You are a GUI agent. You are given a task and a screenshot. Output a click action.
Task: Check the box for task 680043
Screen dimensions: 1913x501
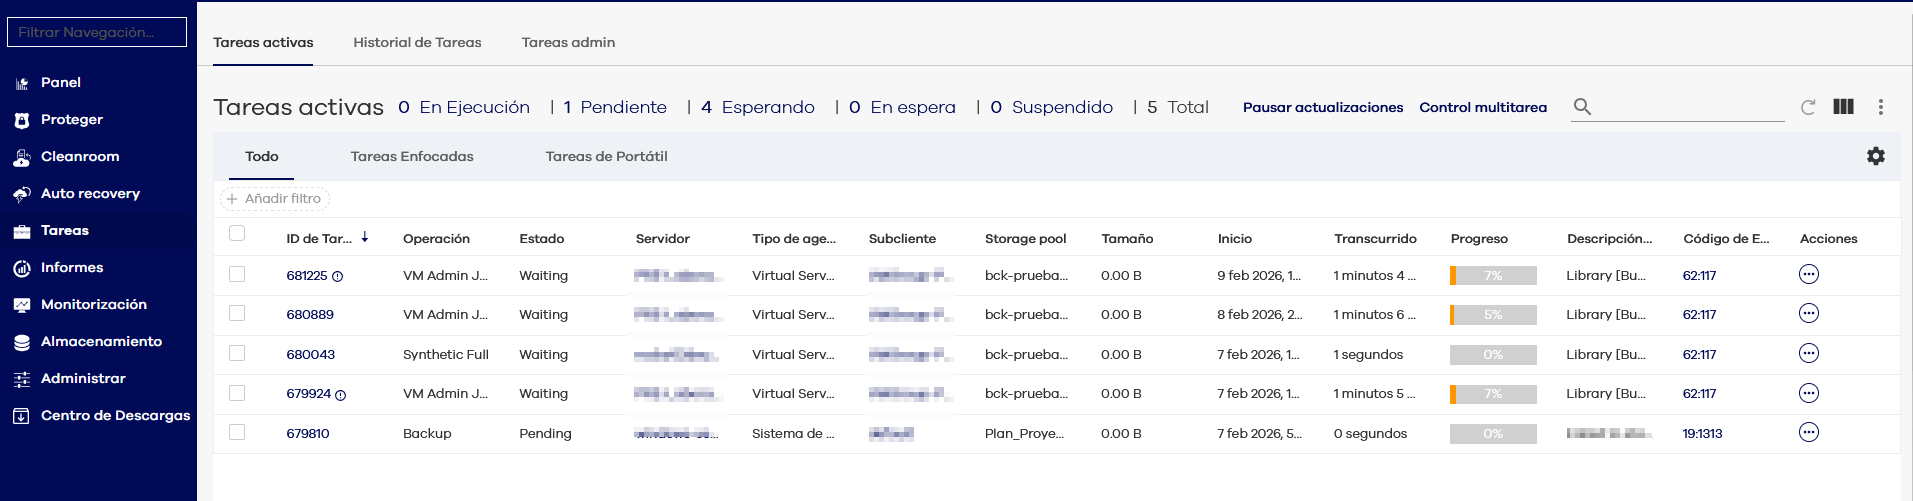pos(237,352)
